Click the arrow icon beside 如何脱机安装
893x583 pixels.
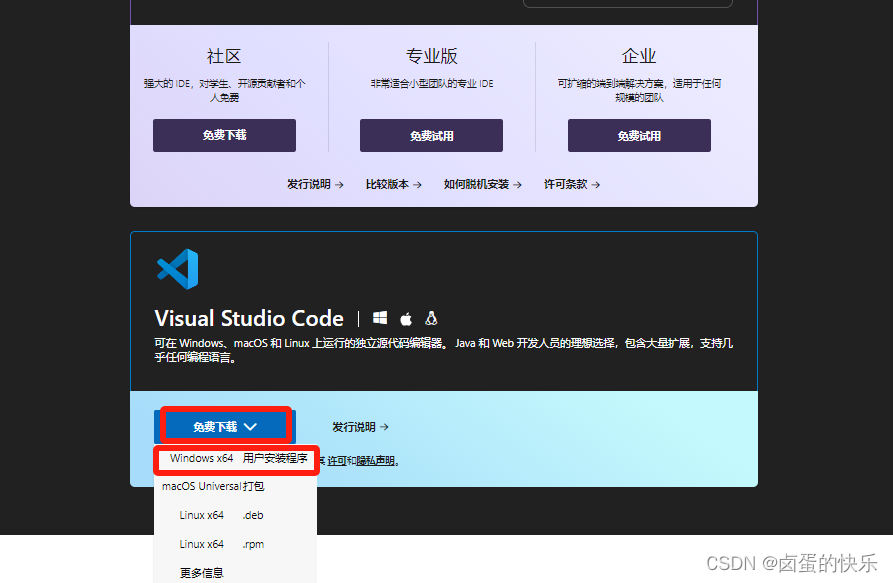point(516,184)
